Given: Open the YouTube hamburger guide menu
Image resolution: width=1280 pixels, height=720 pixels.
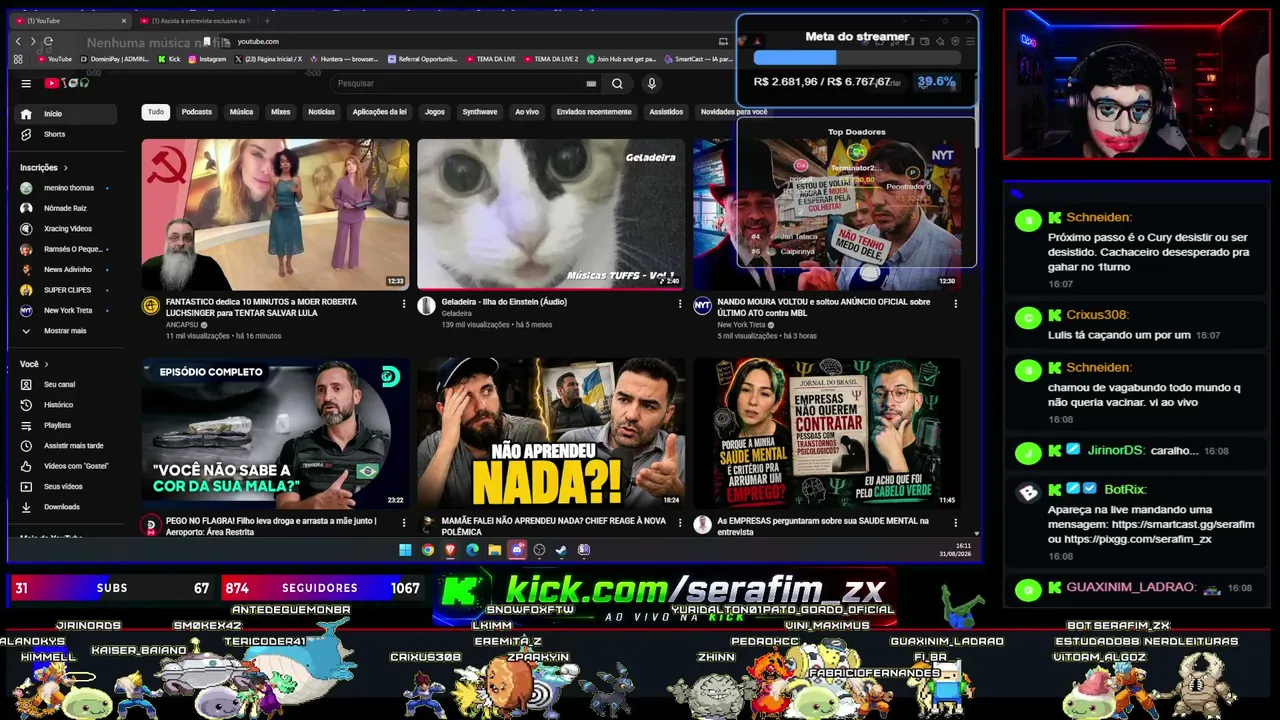Looking at the screenshot, I should point(26,84).
